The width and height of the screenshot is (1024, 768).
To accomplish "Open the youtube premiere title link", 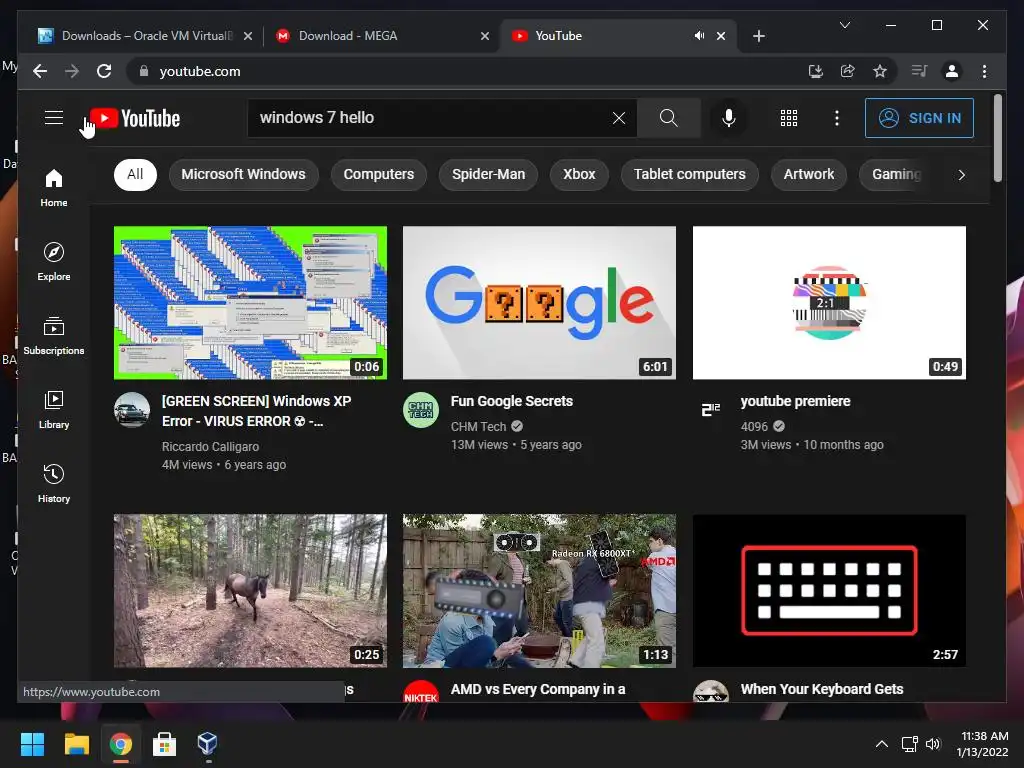I will [795, 401].
